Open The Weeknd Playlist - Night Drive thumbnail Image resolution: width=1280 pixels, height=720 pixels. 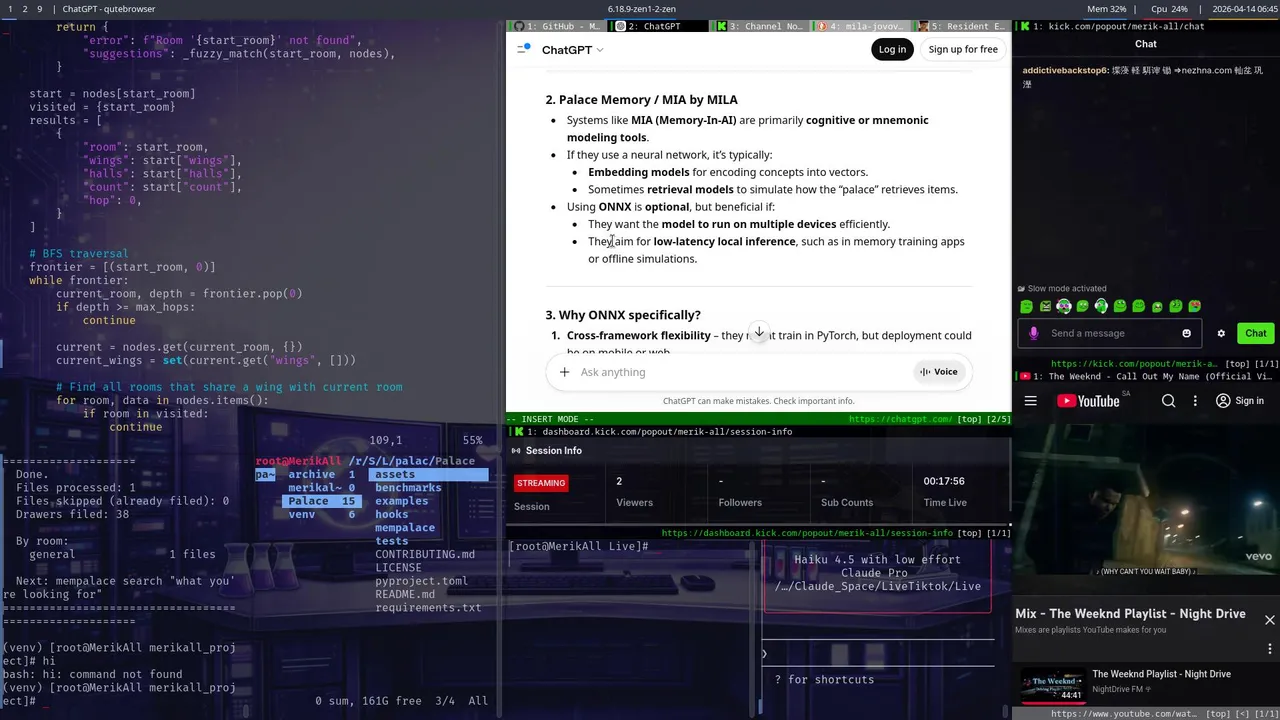[x=1053, y=687]
